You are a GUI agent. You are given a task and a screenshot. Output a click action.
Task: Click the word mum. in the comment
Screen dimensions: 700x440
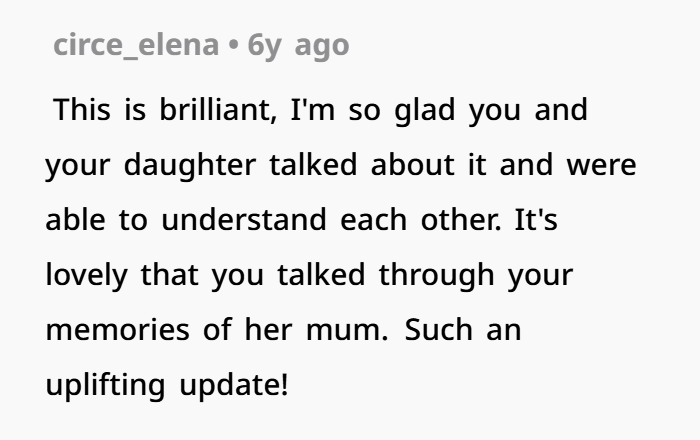[347, 331]
